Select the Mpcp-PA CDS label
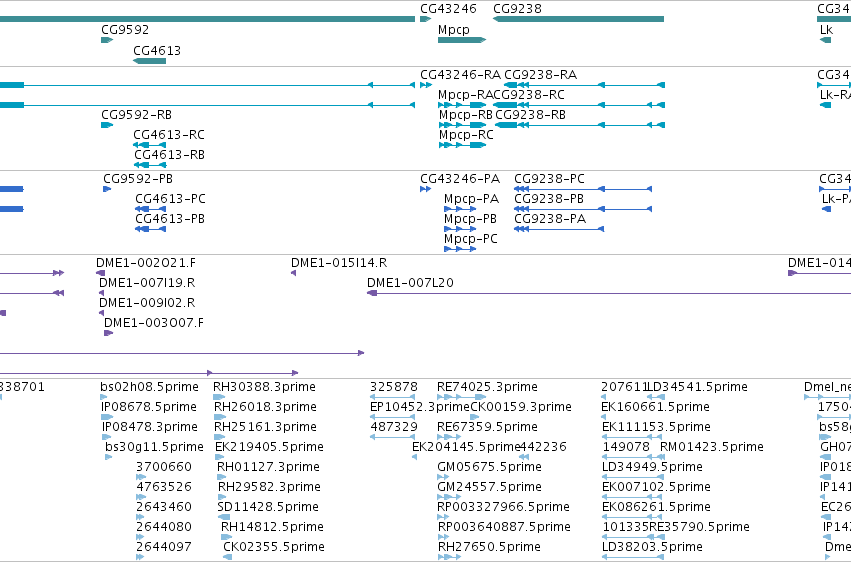This screenshot has width=851, height=562. (x=471, y=199)
